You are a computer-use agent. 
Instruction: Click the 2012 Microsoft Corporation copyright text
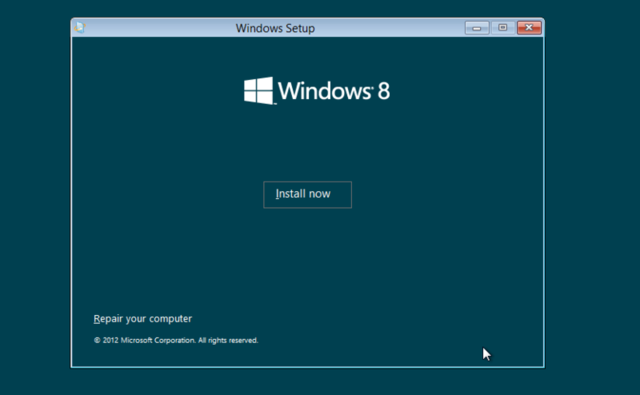coord(176,340)
